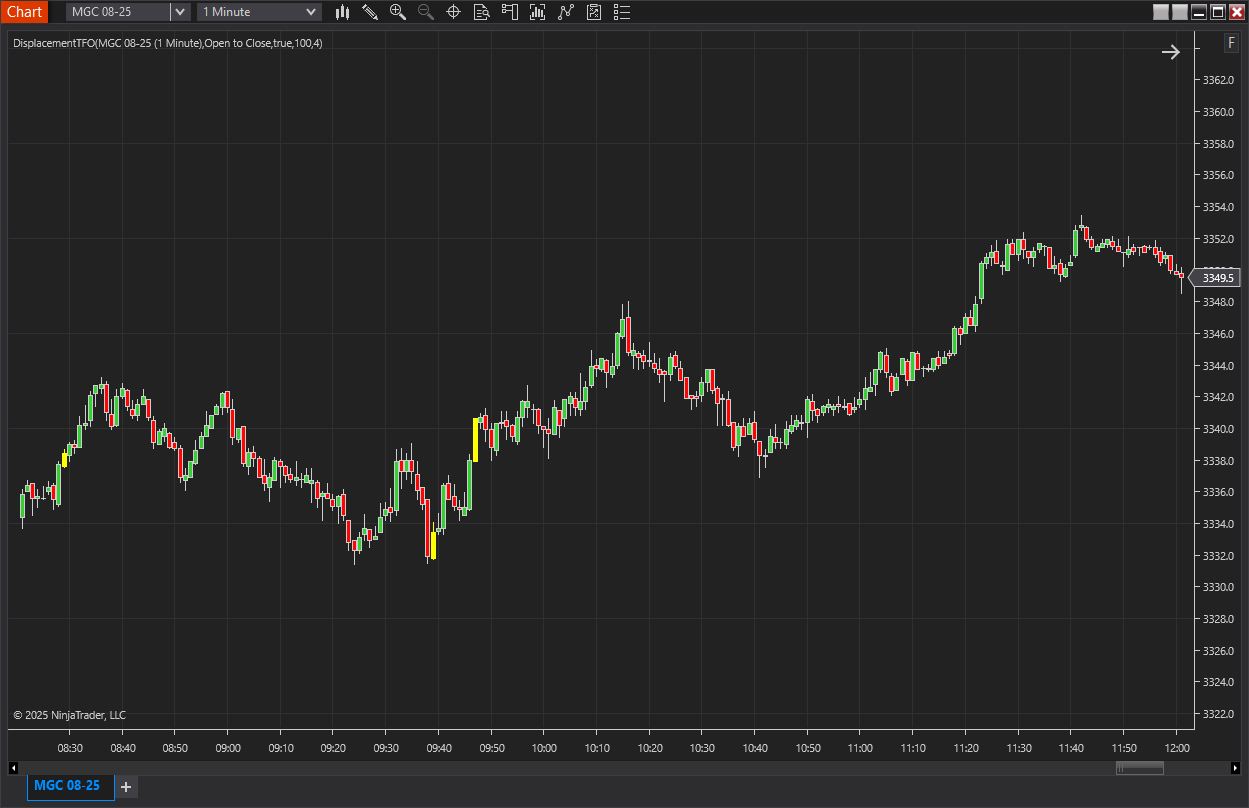Click the 3362.0 price axis label

pos(1217,80)
